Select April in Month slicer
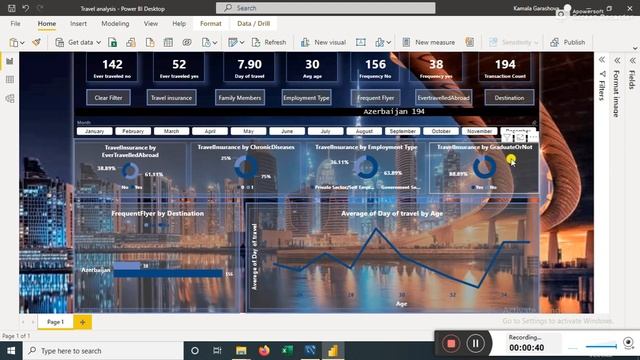Image resolution: width=640 pixels, height=360 pixels. (210, 131)
